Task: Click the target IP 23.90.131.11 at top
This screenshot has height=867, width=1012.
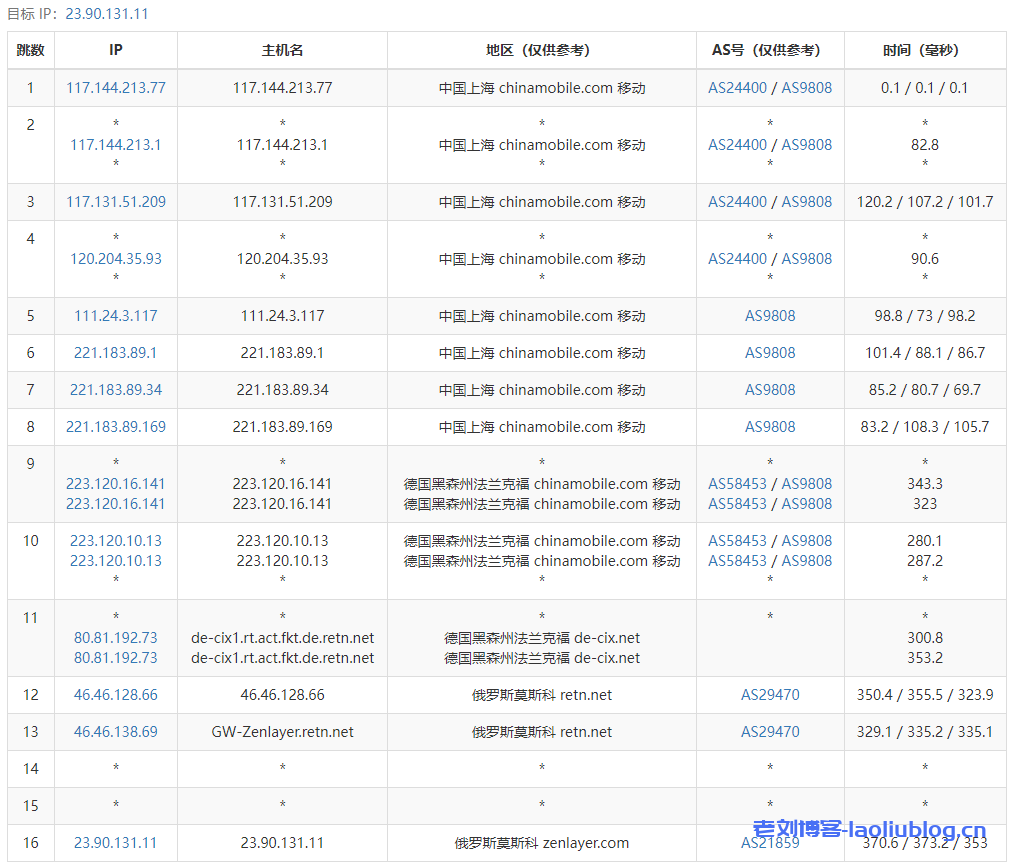Action: (x=106, y=14)
